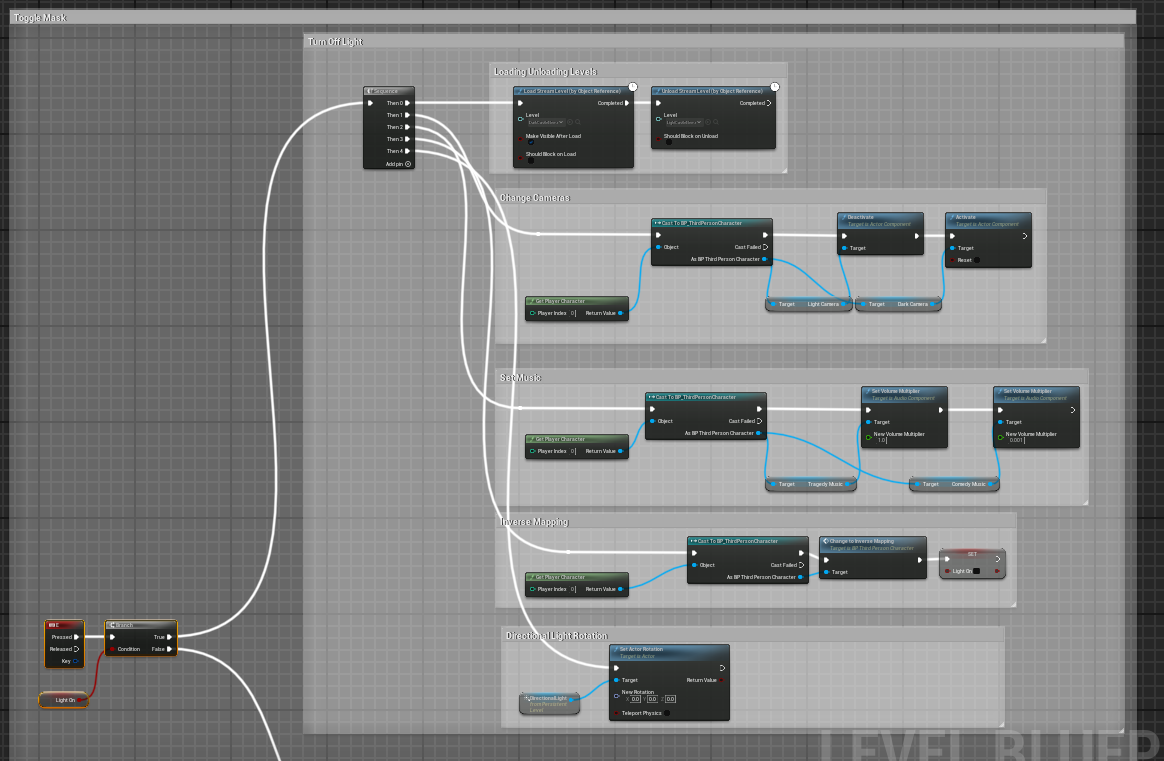The width and height of the screenshot is (1164, 761).
Task: Enable the Make Visible After Load checkbox
Action: coord(531,141)
